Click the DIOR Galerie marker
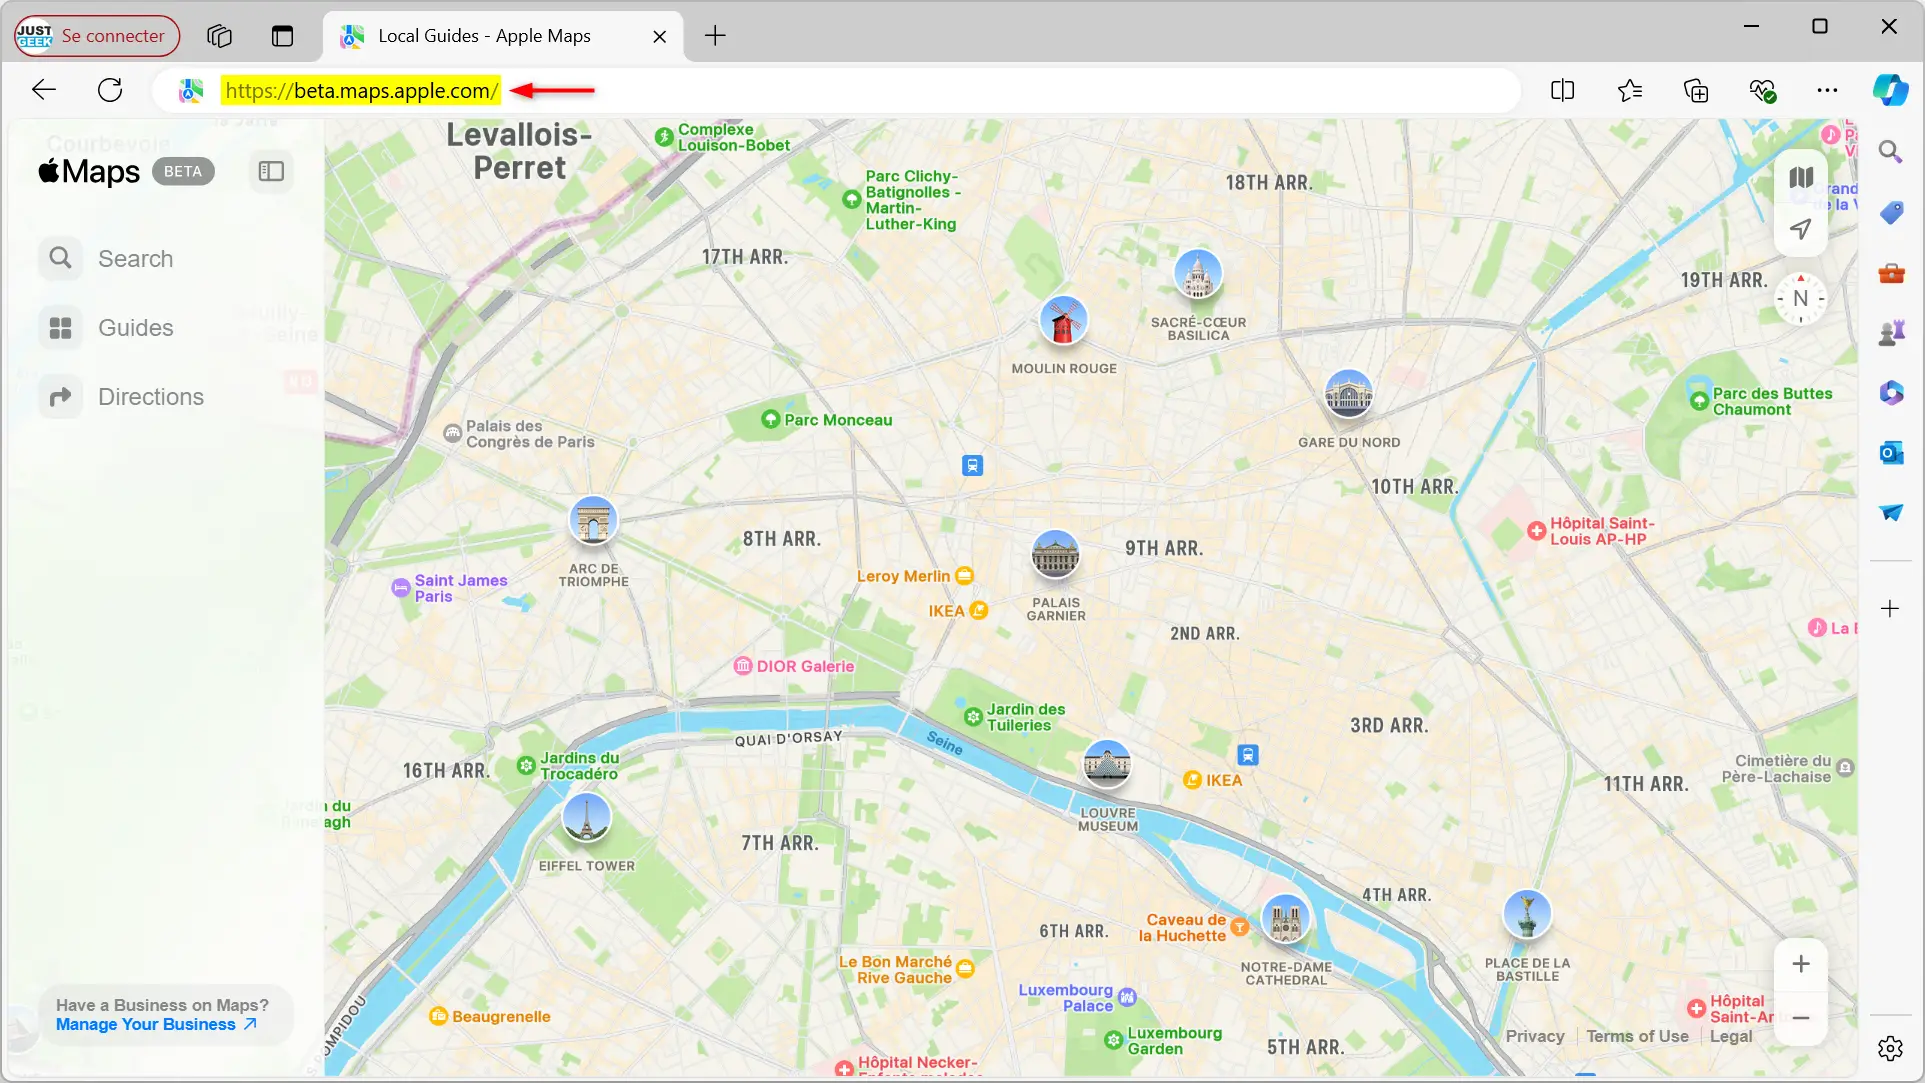The width and height of the screenshot is (1925, 1083). pyautogui.click(x=742, y=666)
